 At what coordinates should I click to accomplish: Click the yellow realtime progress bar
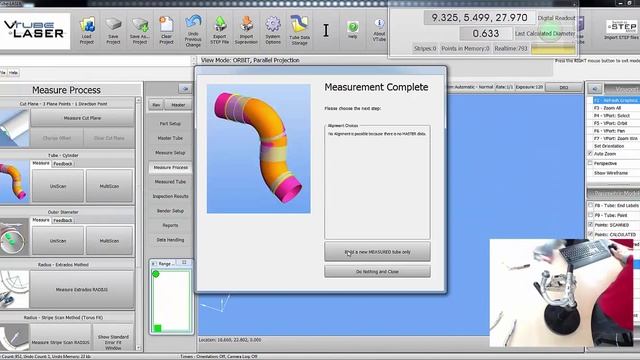pyautogui.click(x=553, y=49)
